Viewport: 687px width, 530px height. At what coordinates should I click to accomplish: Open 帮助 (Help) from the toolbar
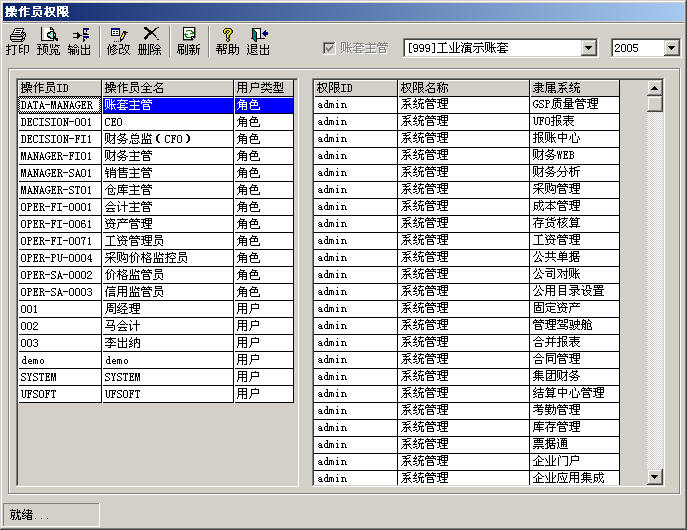pos(227,41)
